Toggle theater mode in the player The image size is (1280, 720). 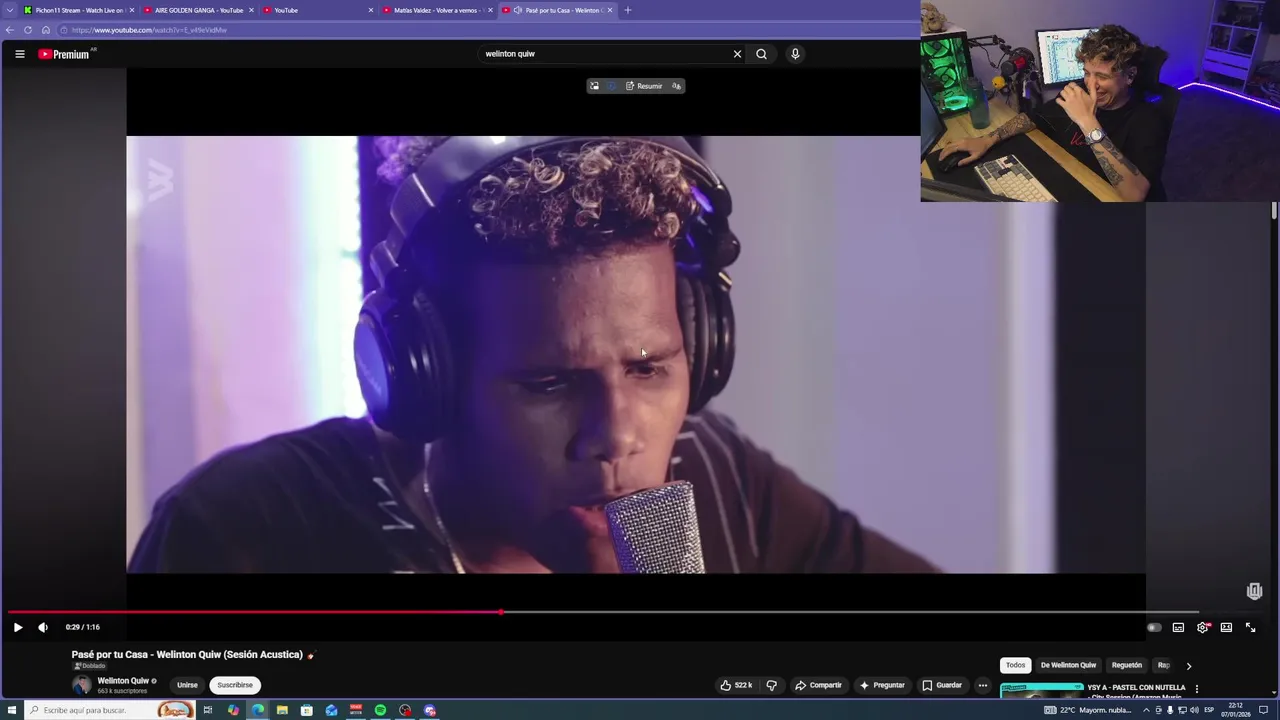point(1226,627)
